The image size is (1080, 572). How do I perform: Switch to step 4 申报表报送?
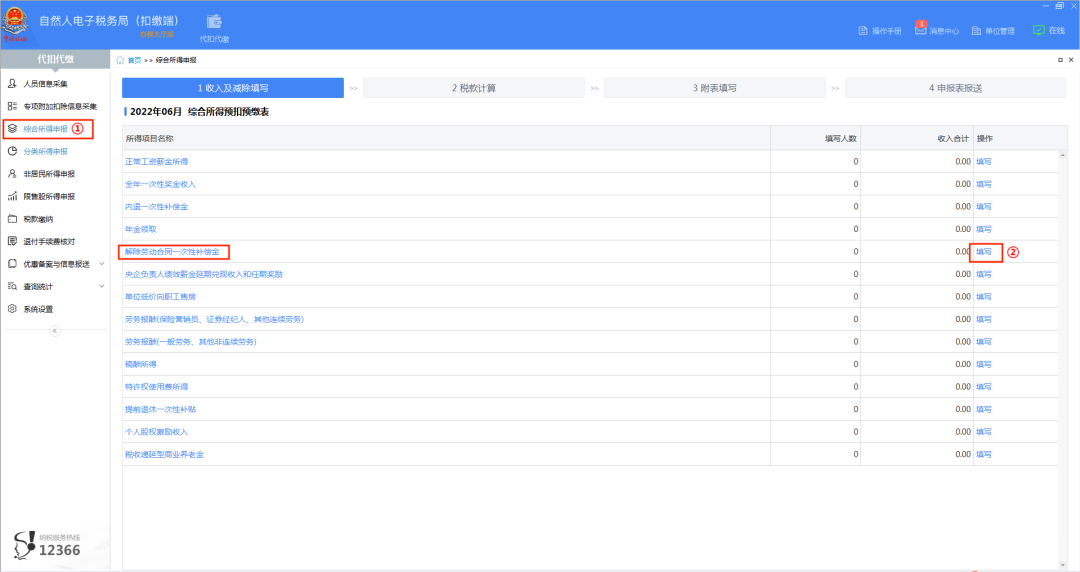pos(954,88)
